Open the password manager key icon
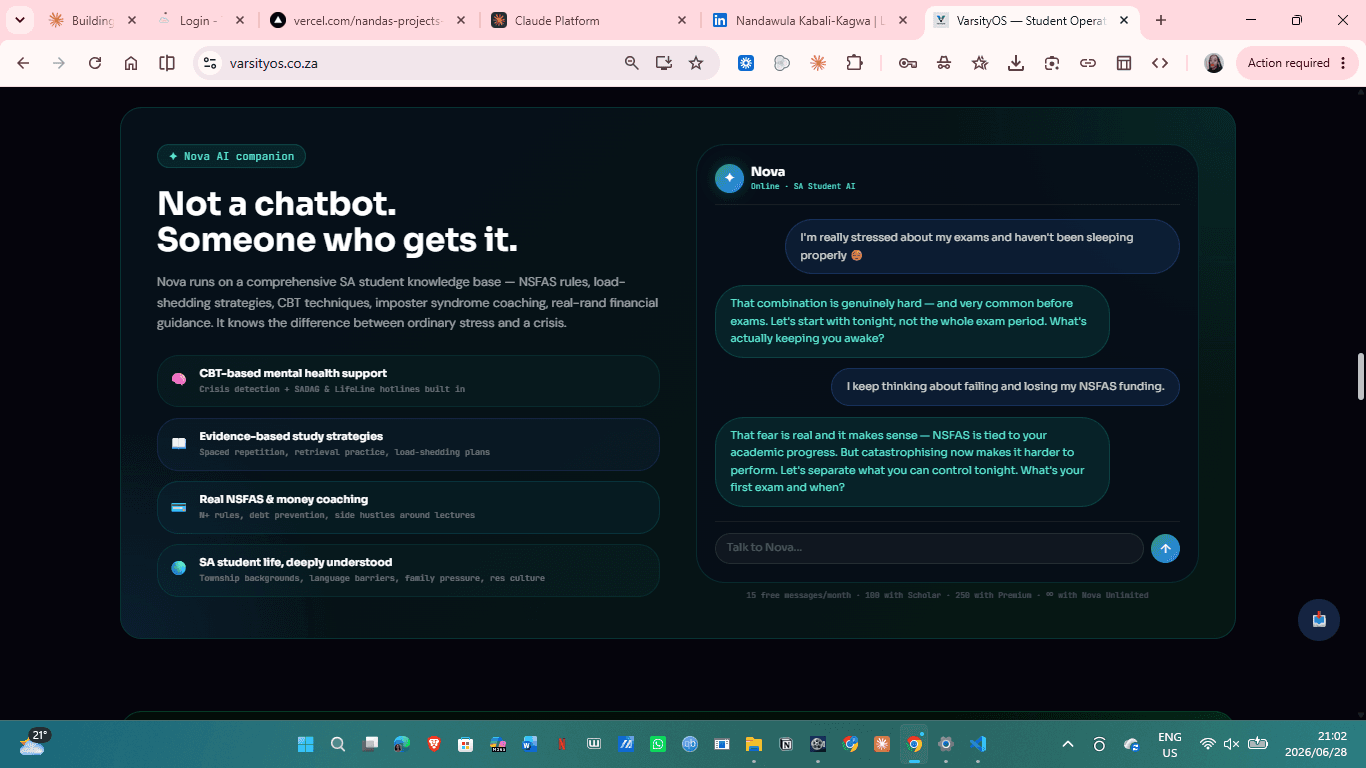 pyautogui.click(x=908, y=63)
